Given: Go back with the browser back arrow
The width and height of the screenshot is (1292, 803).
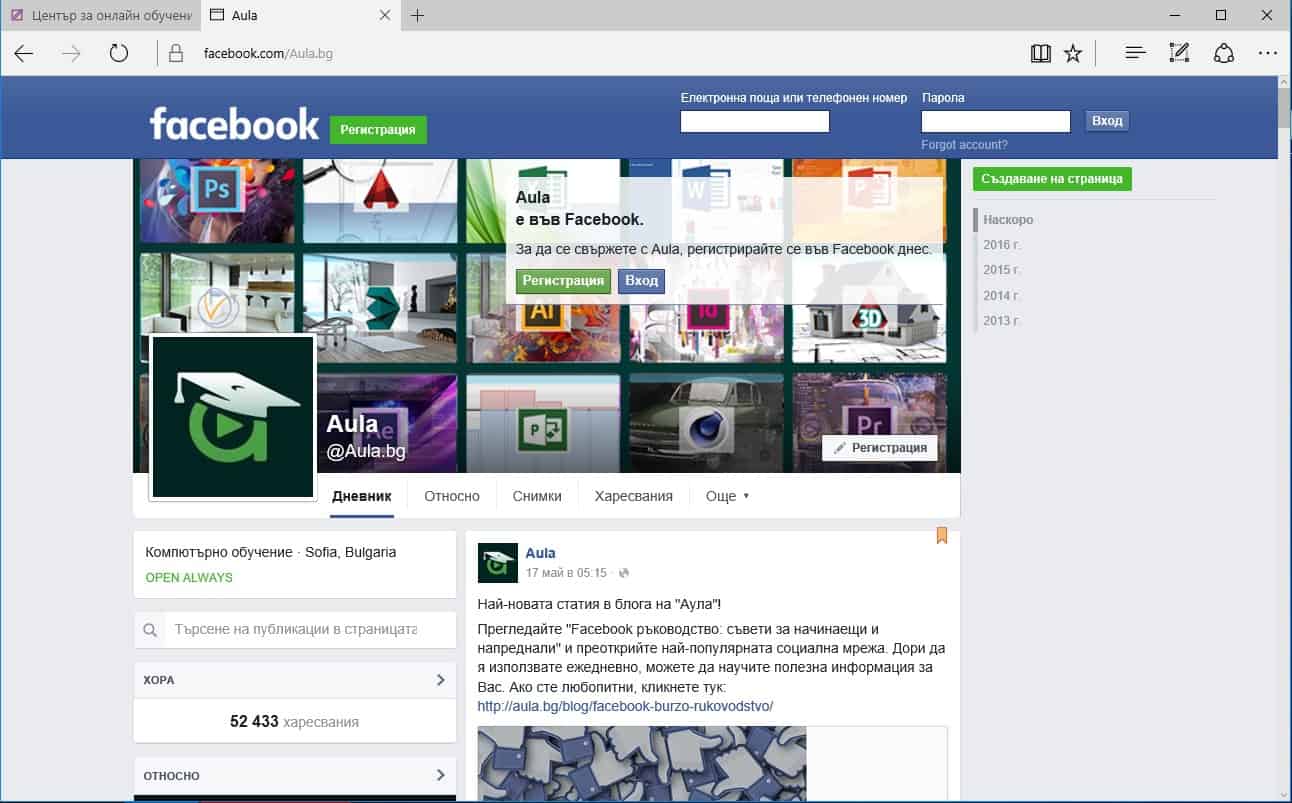Looking at the screenshot, I should point(24,54).
